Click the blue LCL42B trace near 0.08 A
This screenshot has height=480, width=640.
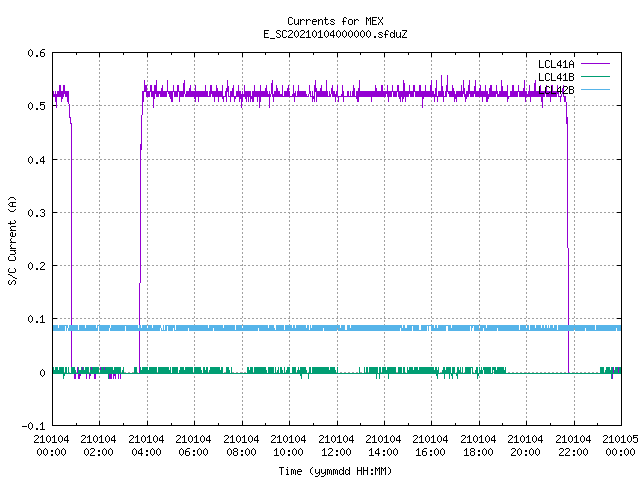point(337,328)
